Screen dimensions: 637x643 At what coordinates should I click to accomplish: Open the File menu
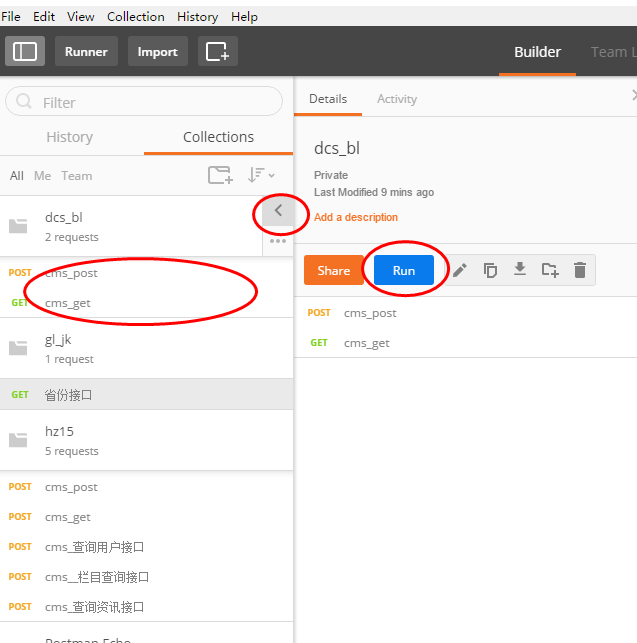[x=11, y=17]
